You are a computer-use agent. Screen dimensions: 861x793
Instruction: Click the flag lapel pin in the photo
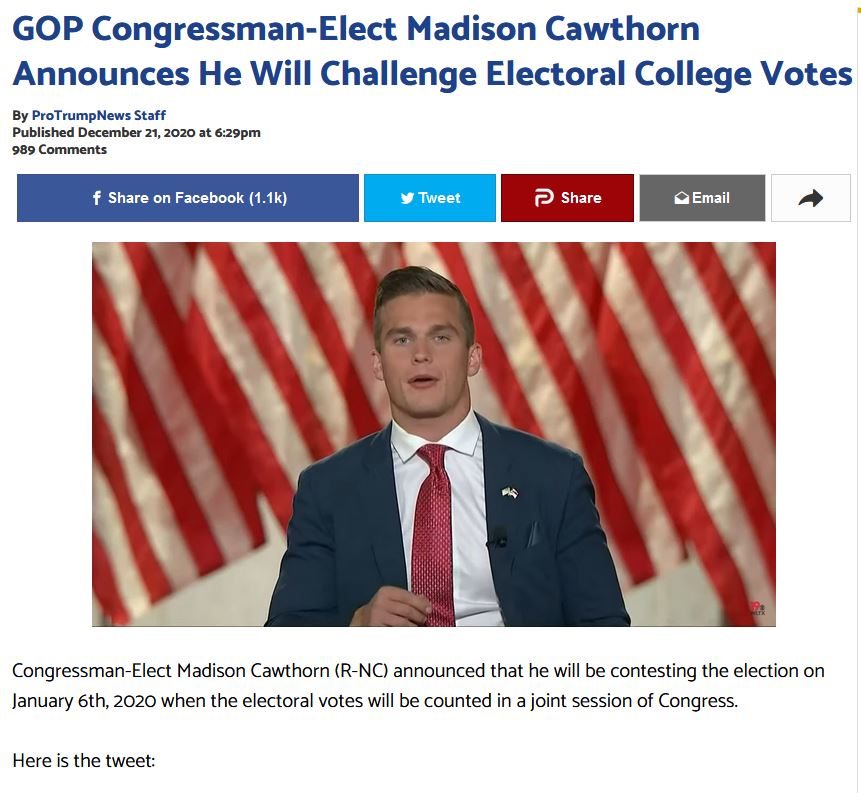point(509,493)
